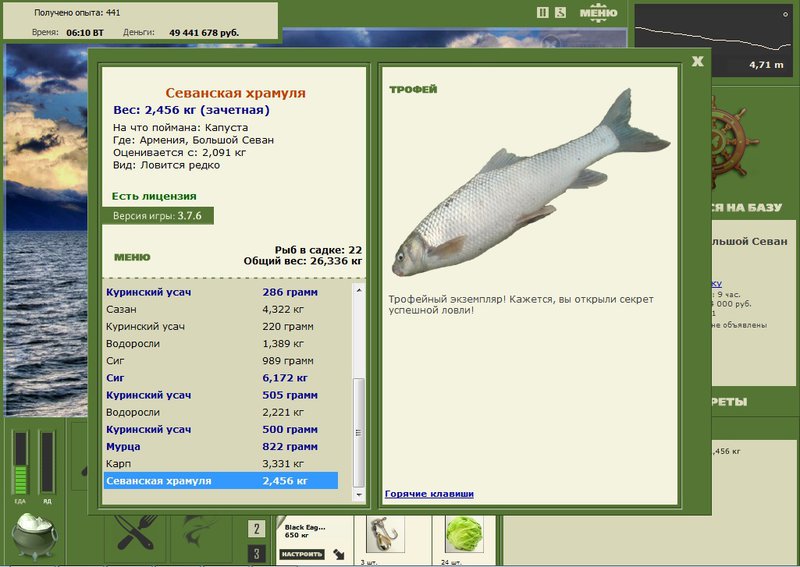Select Куринский усач 220 грамм row
Viewport: 800px width, 567px height.
[x=220, y=326]
